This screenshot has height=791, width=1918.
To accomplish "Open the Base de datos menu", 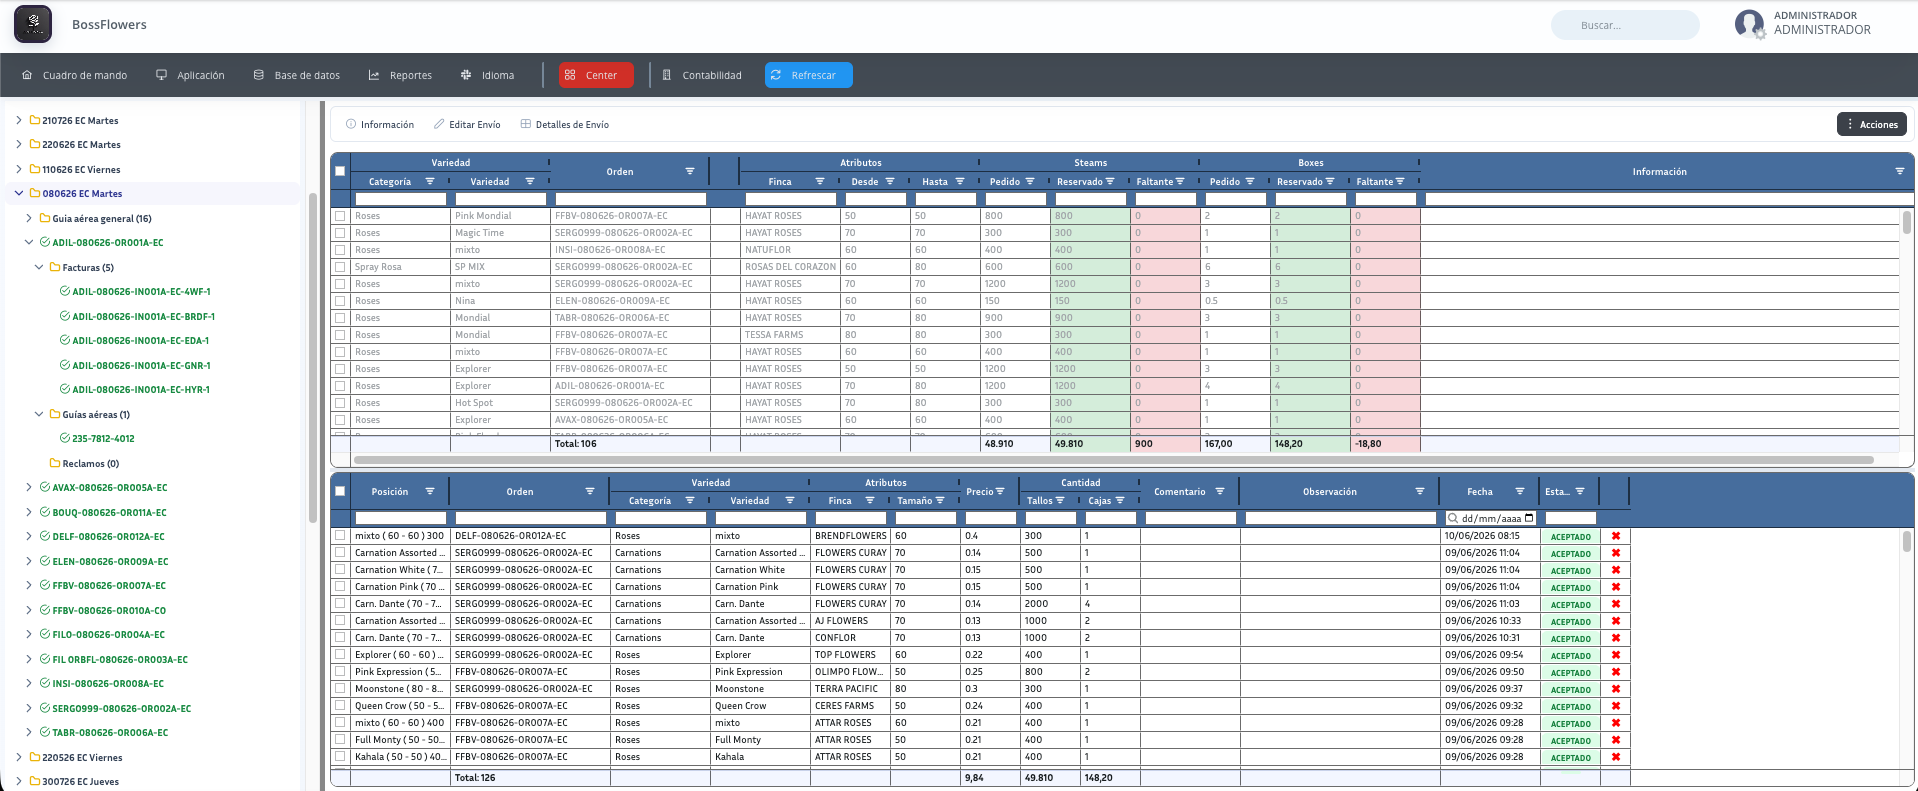I will pos(297,75).
